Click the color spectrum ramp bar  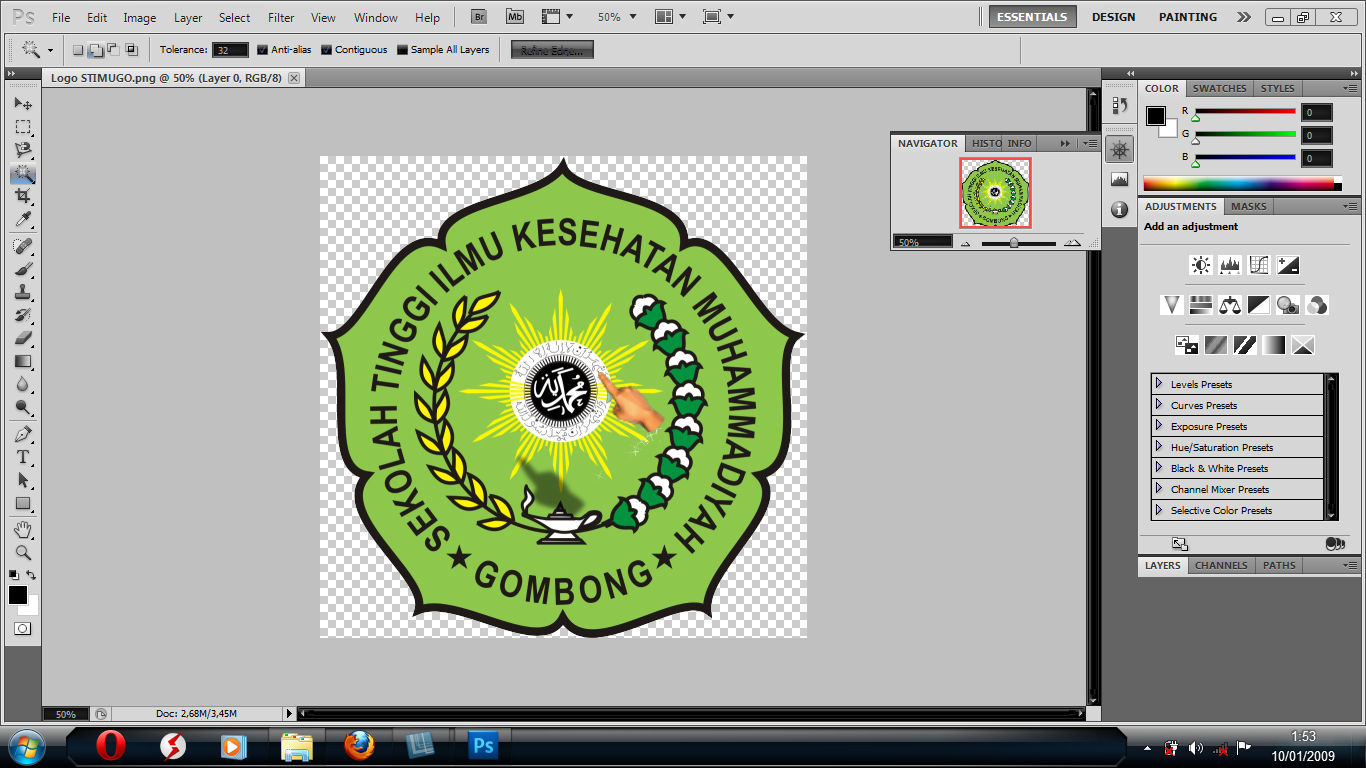click(x=1238, y=183)
